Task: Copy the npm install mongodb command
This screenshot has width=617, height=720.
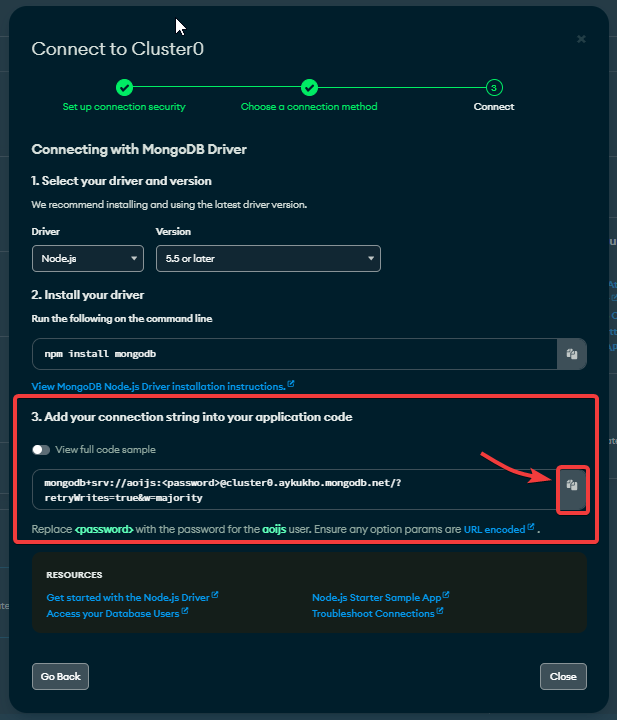Action: [572, 354]
